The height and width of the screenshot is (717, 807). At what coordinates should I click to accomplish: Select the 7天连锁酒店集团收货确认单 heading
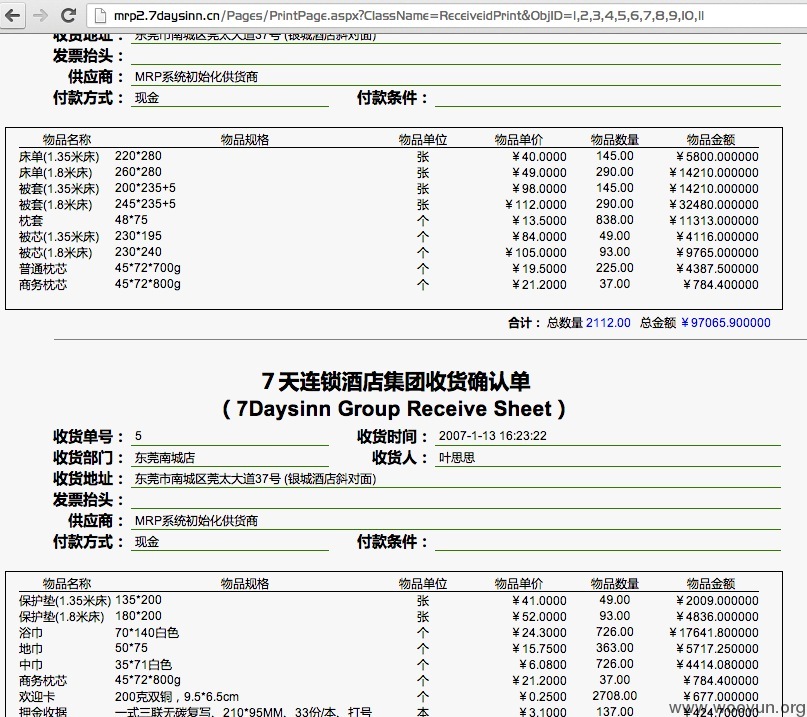click(x=396, y=381)
